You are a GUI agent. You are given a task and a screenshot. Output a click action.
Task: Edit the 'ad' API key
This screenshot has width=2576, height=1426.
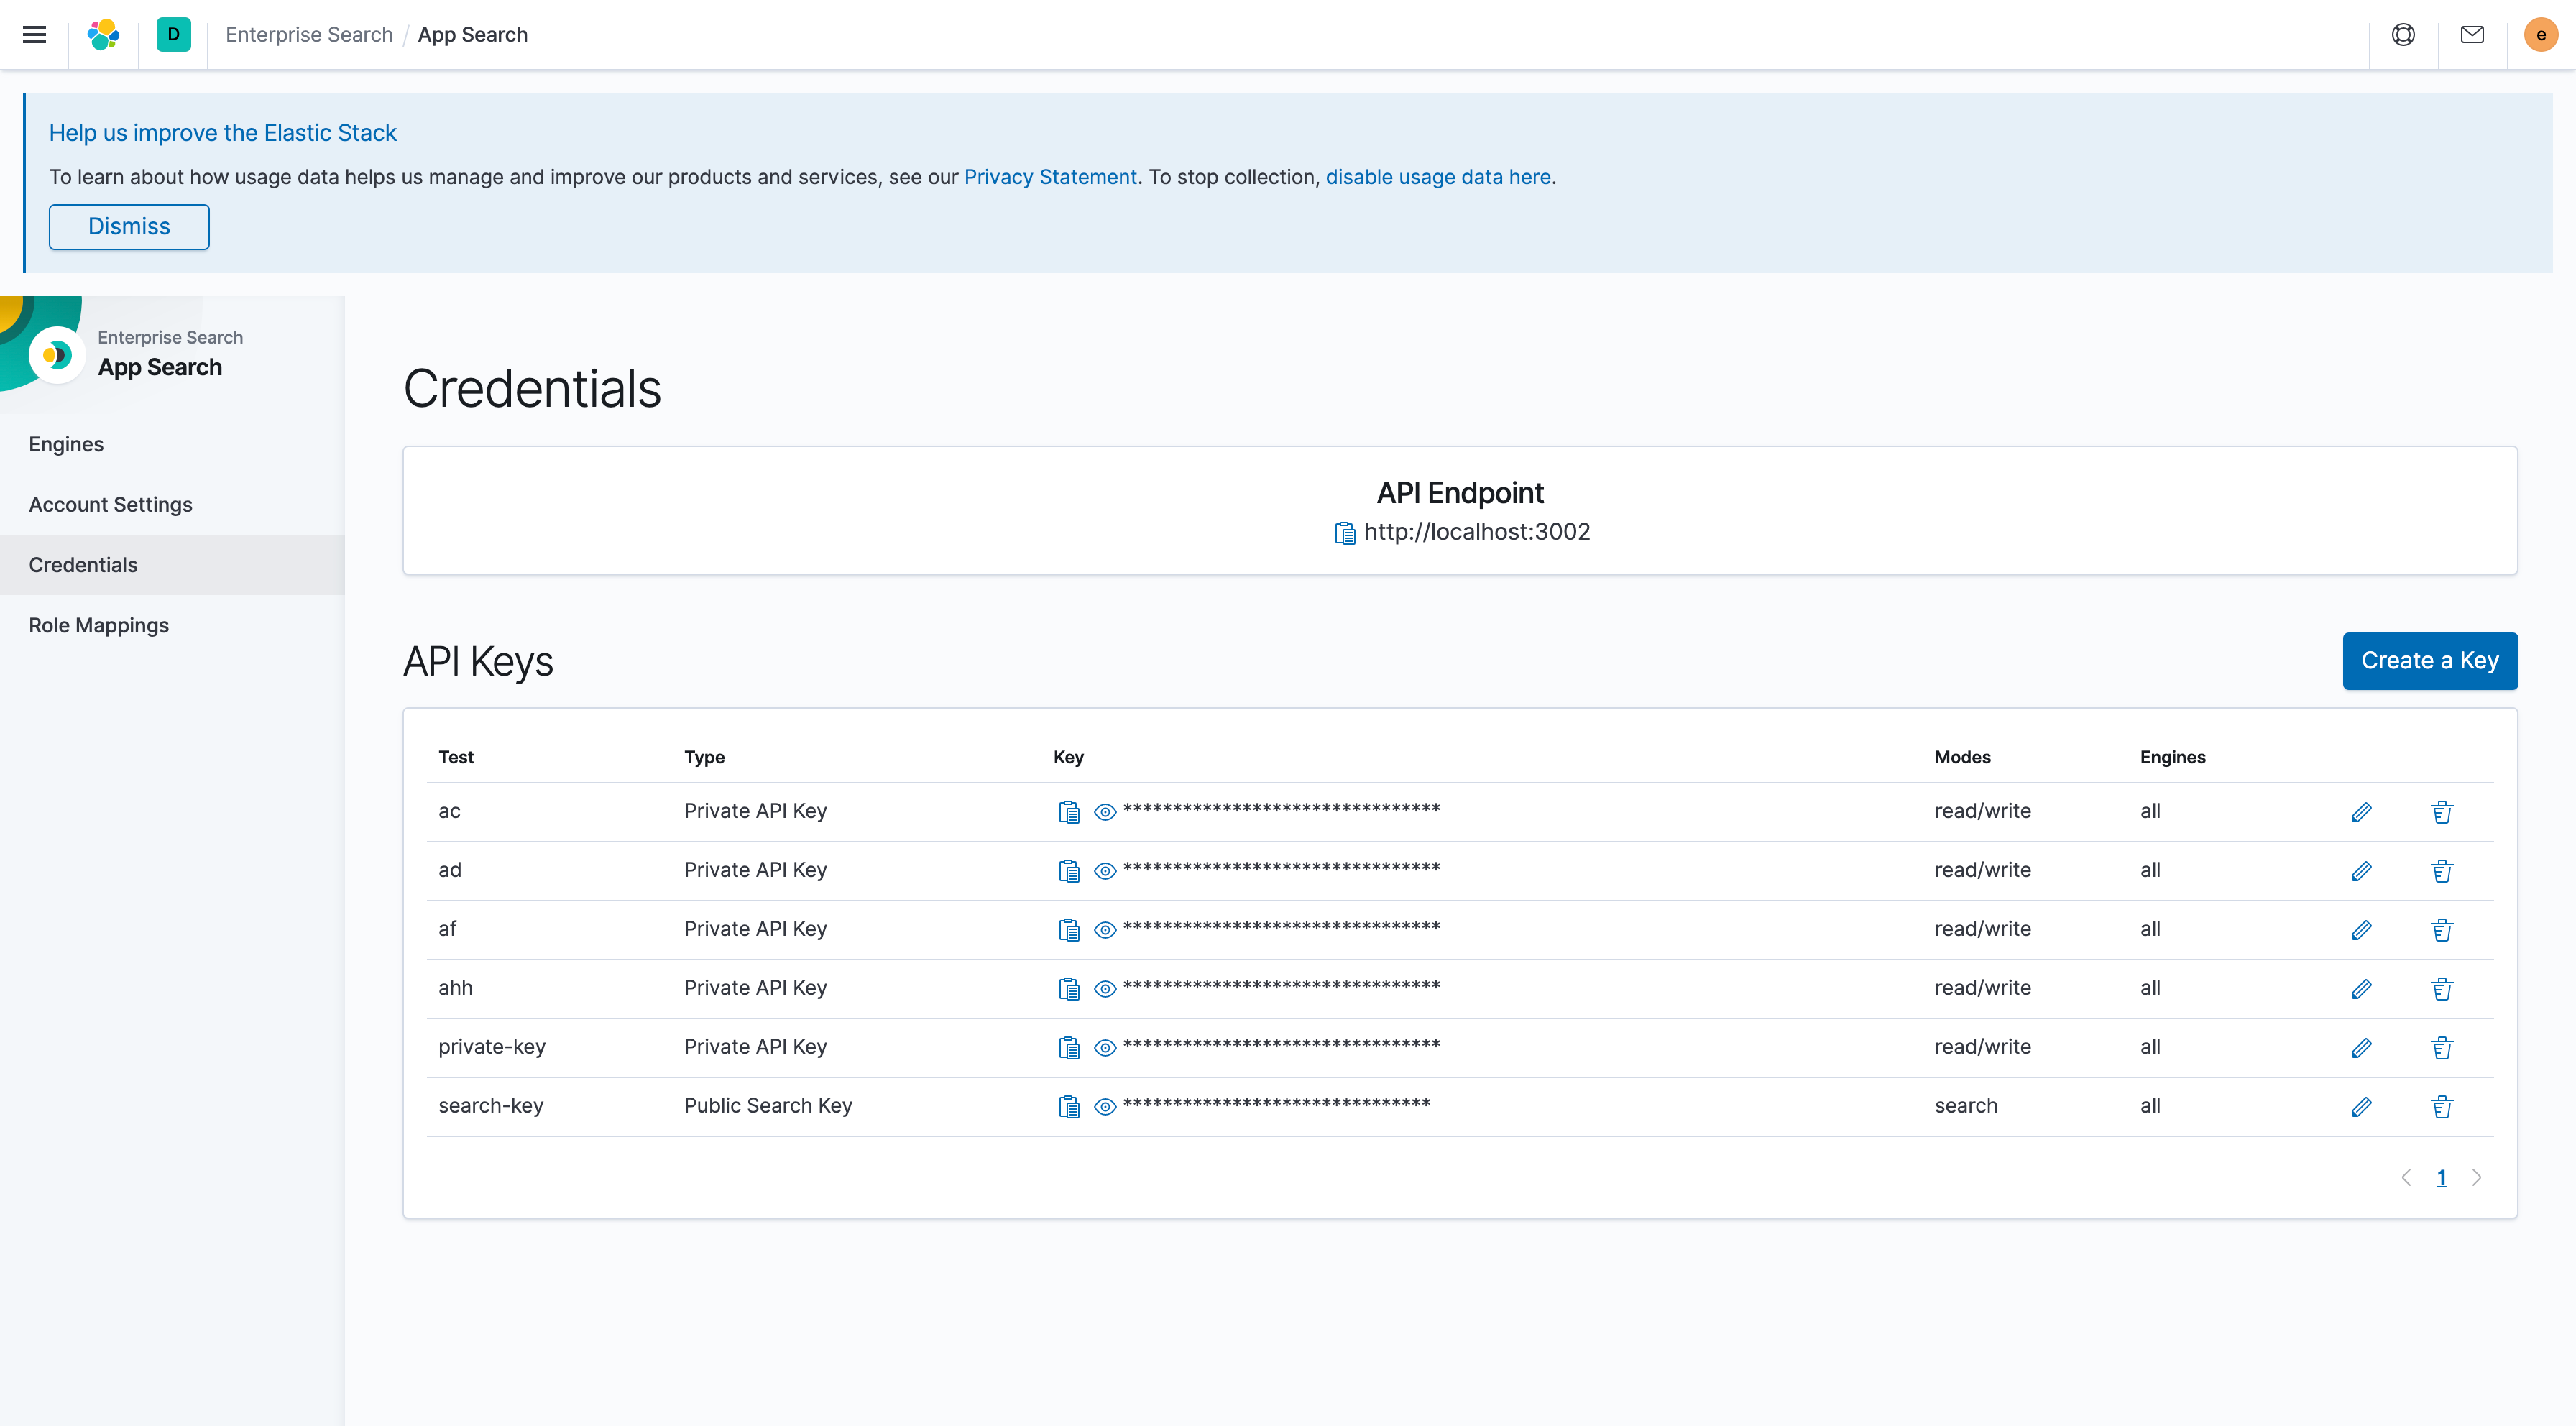pyautogui.click(x=2361, y=871)
